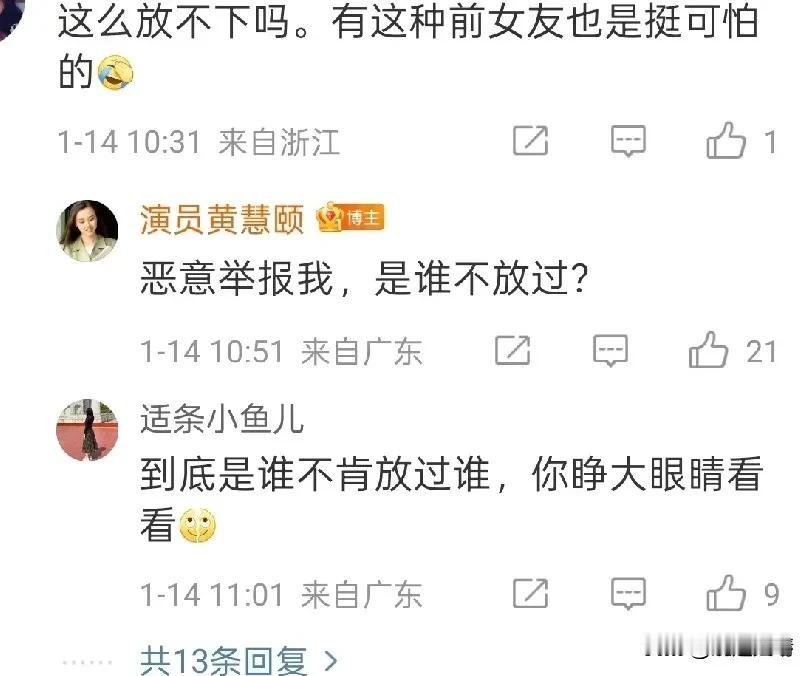Viewport: 812px width, 676px height.
Task: Click the top comment text 这么放不下吗
Action: (174, 22)
